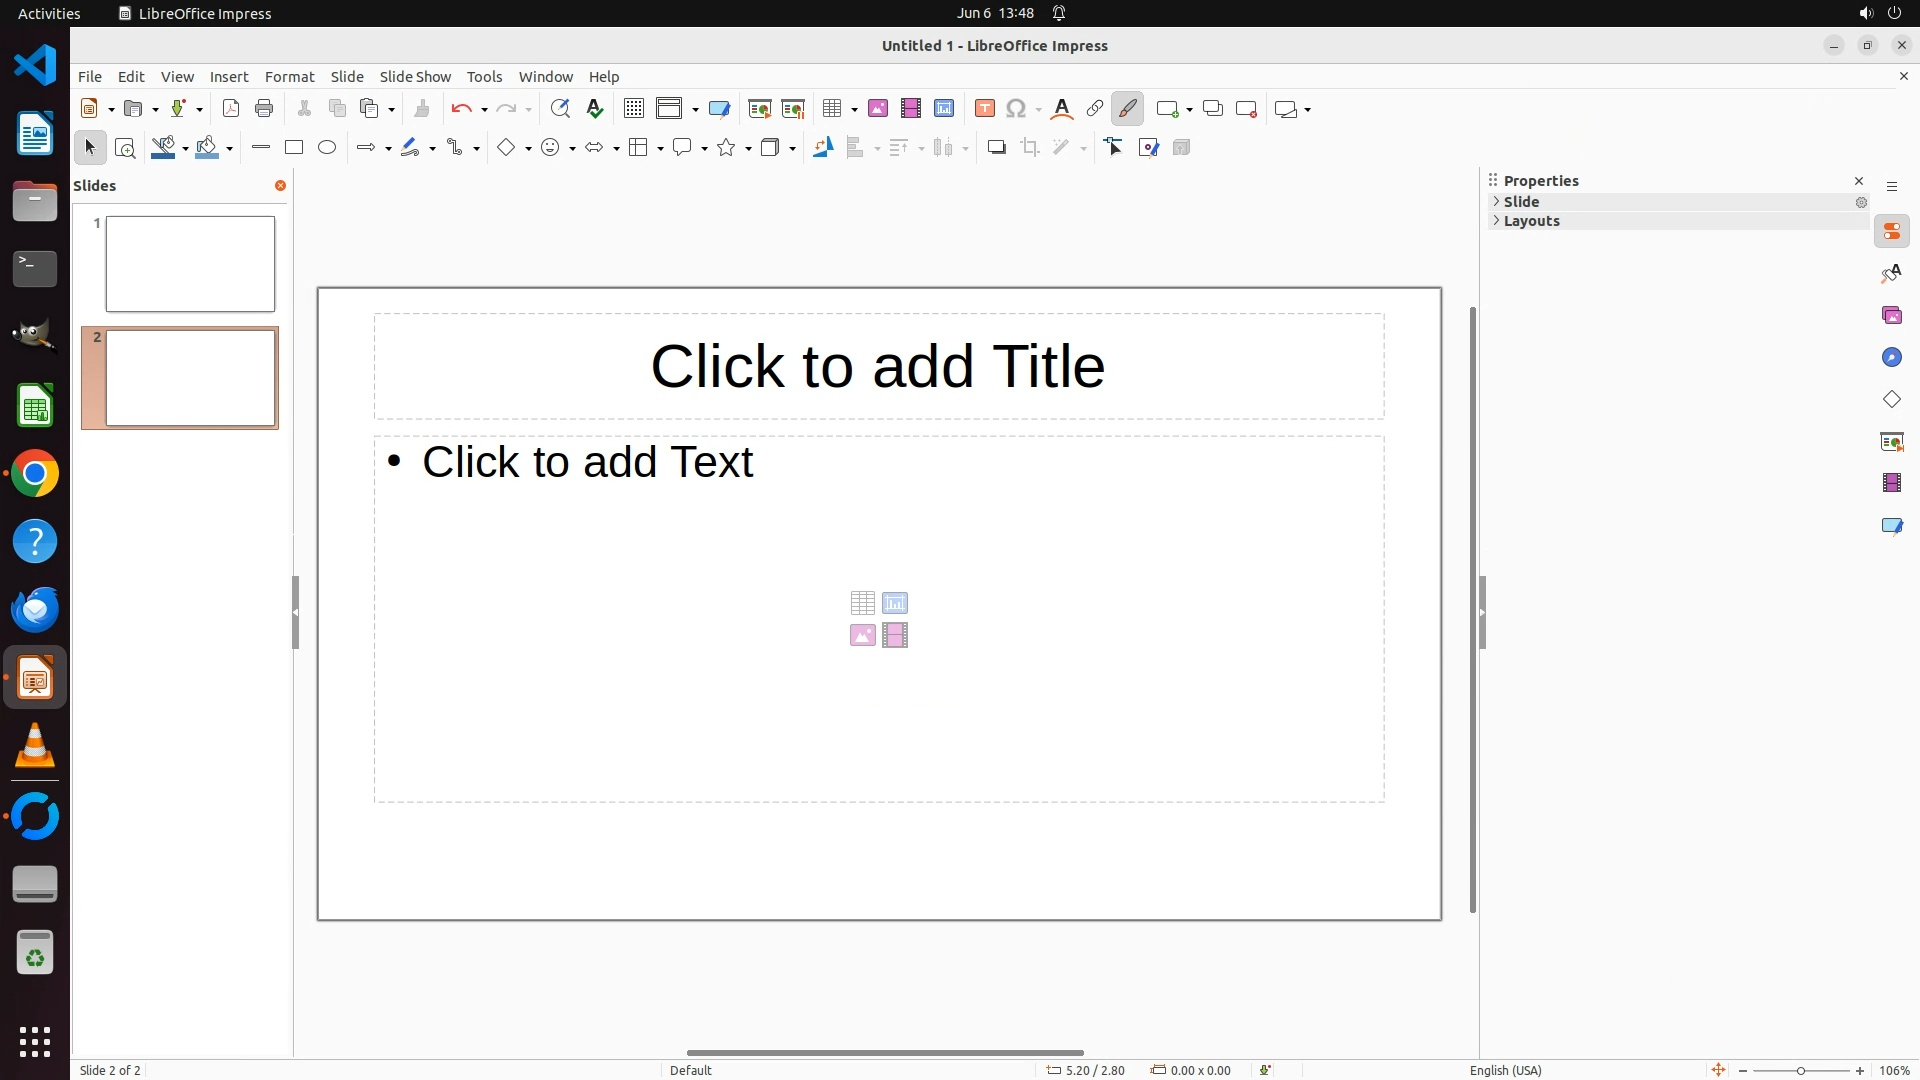This screenshot has height=1080, width=1920.
Task: Click the zoom slider in status bar
Action: (x=1800, y=1071)
